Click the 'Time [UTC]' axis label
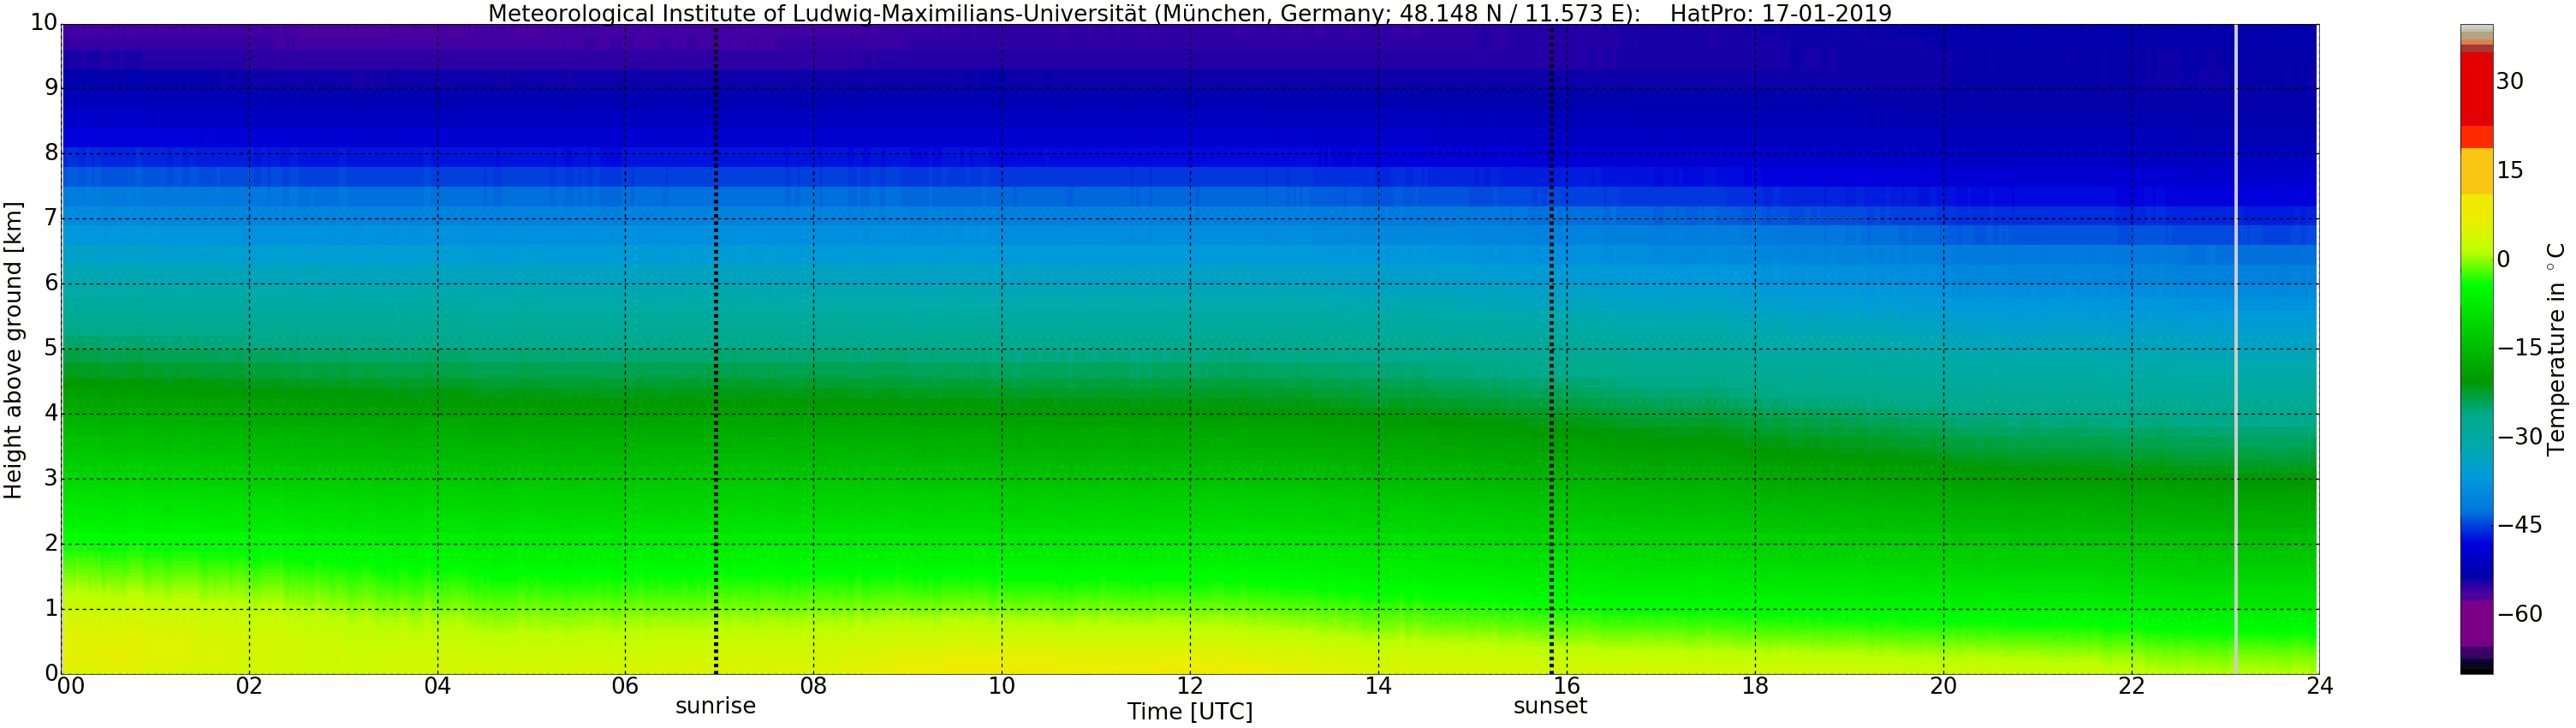The width and height of the screenshot is (2576, 728). point(1189,712)
